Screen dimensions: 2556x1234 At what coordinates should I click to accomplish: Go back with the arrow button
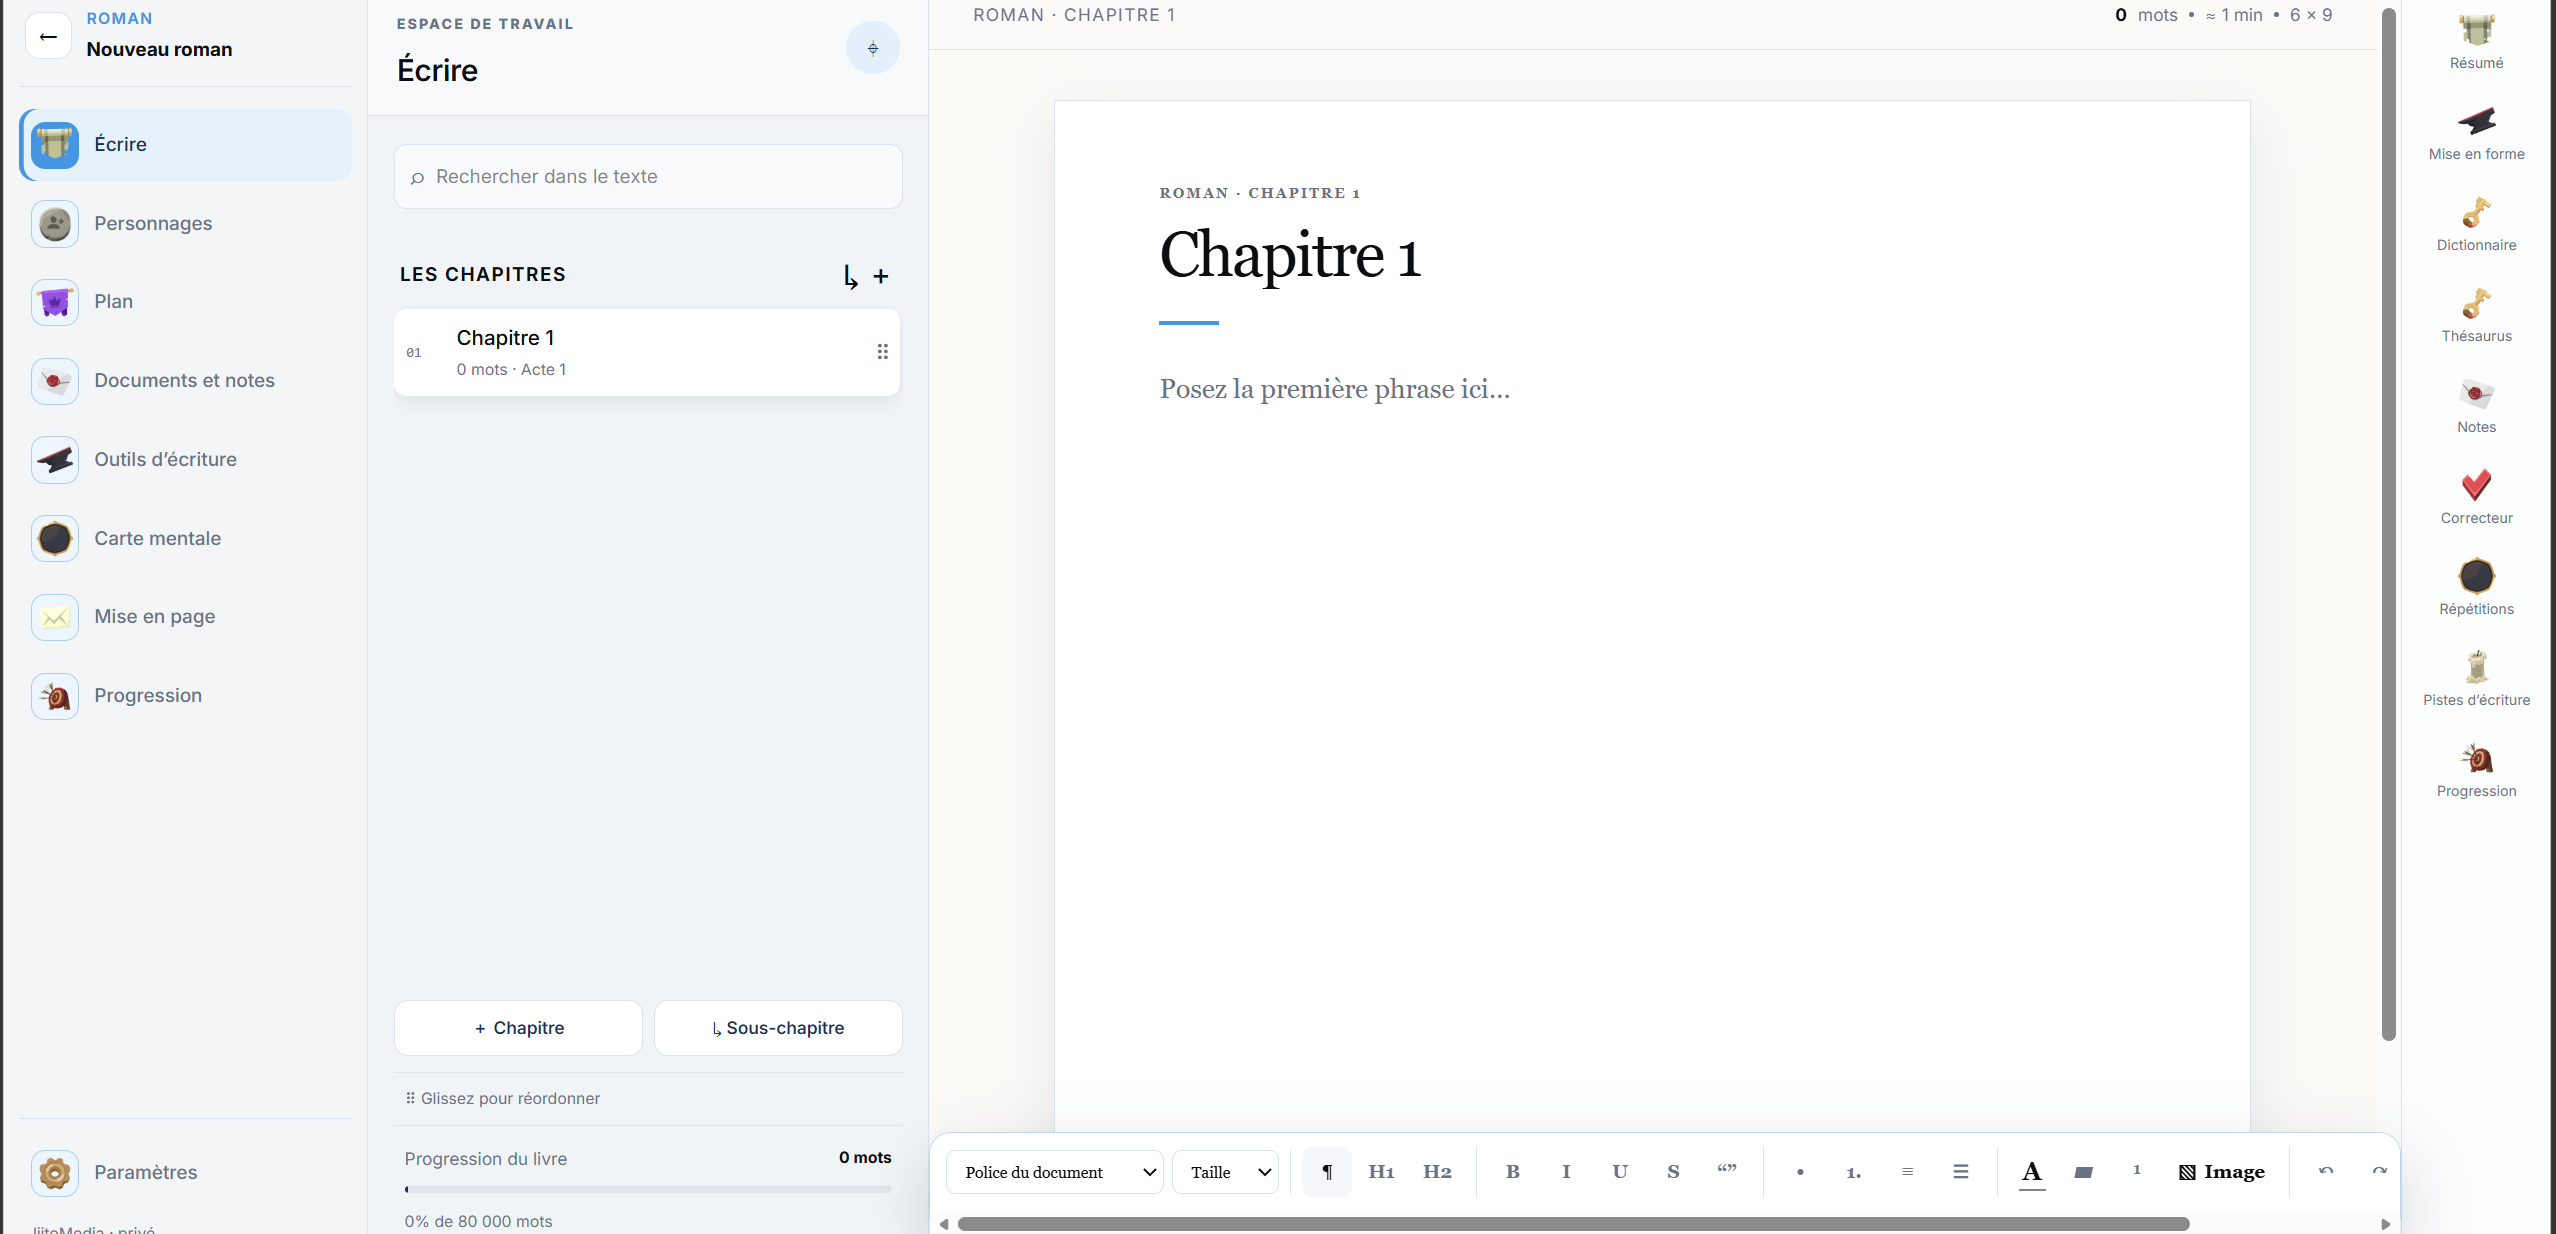pyautogui.click(x=47, y=36)
